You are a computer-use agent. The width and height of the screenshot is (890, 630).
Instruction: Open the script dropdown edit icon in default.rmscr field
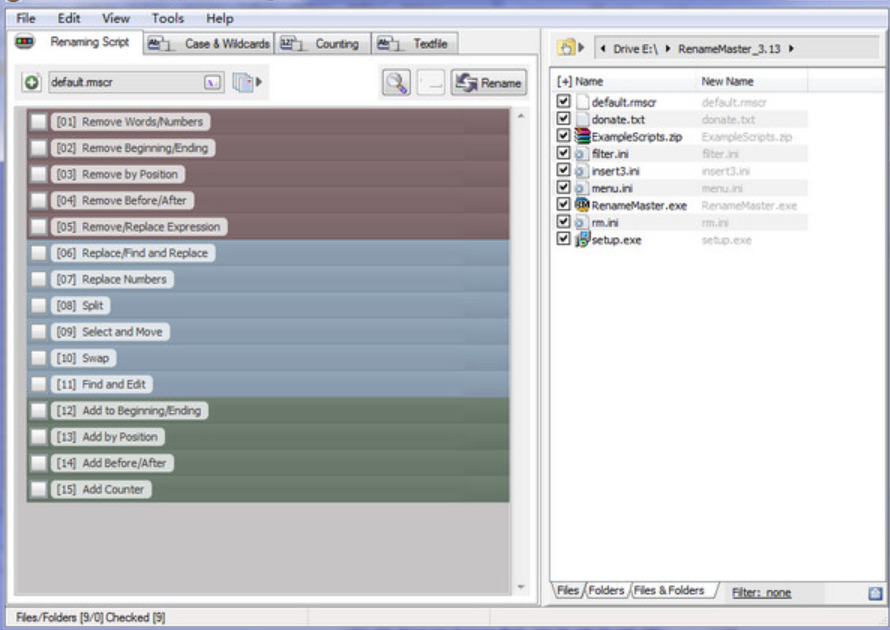click(x=212, y=83)
